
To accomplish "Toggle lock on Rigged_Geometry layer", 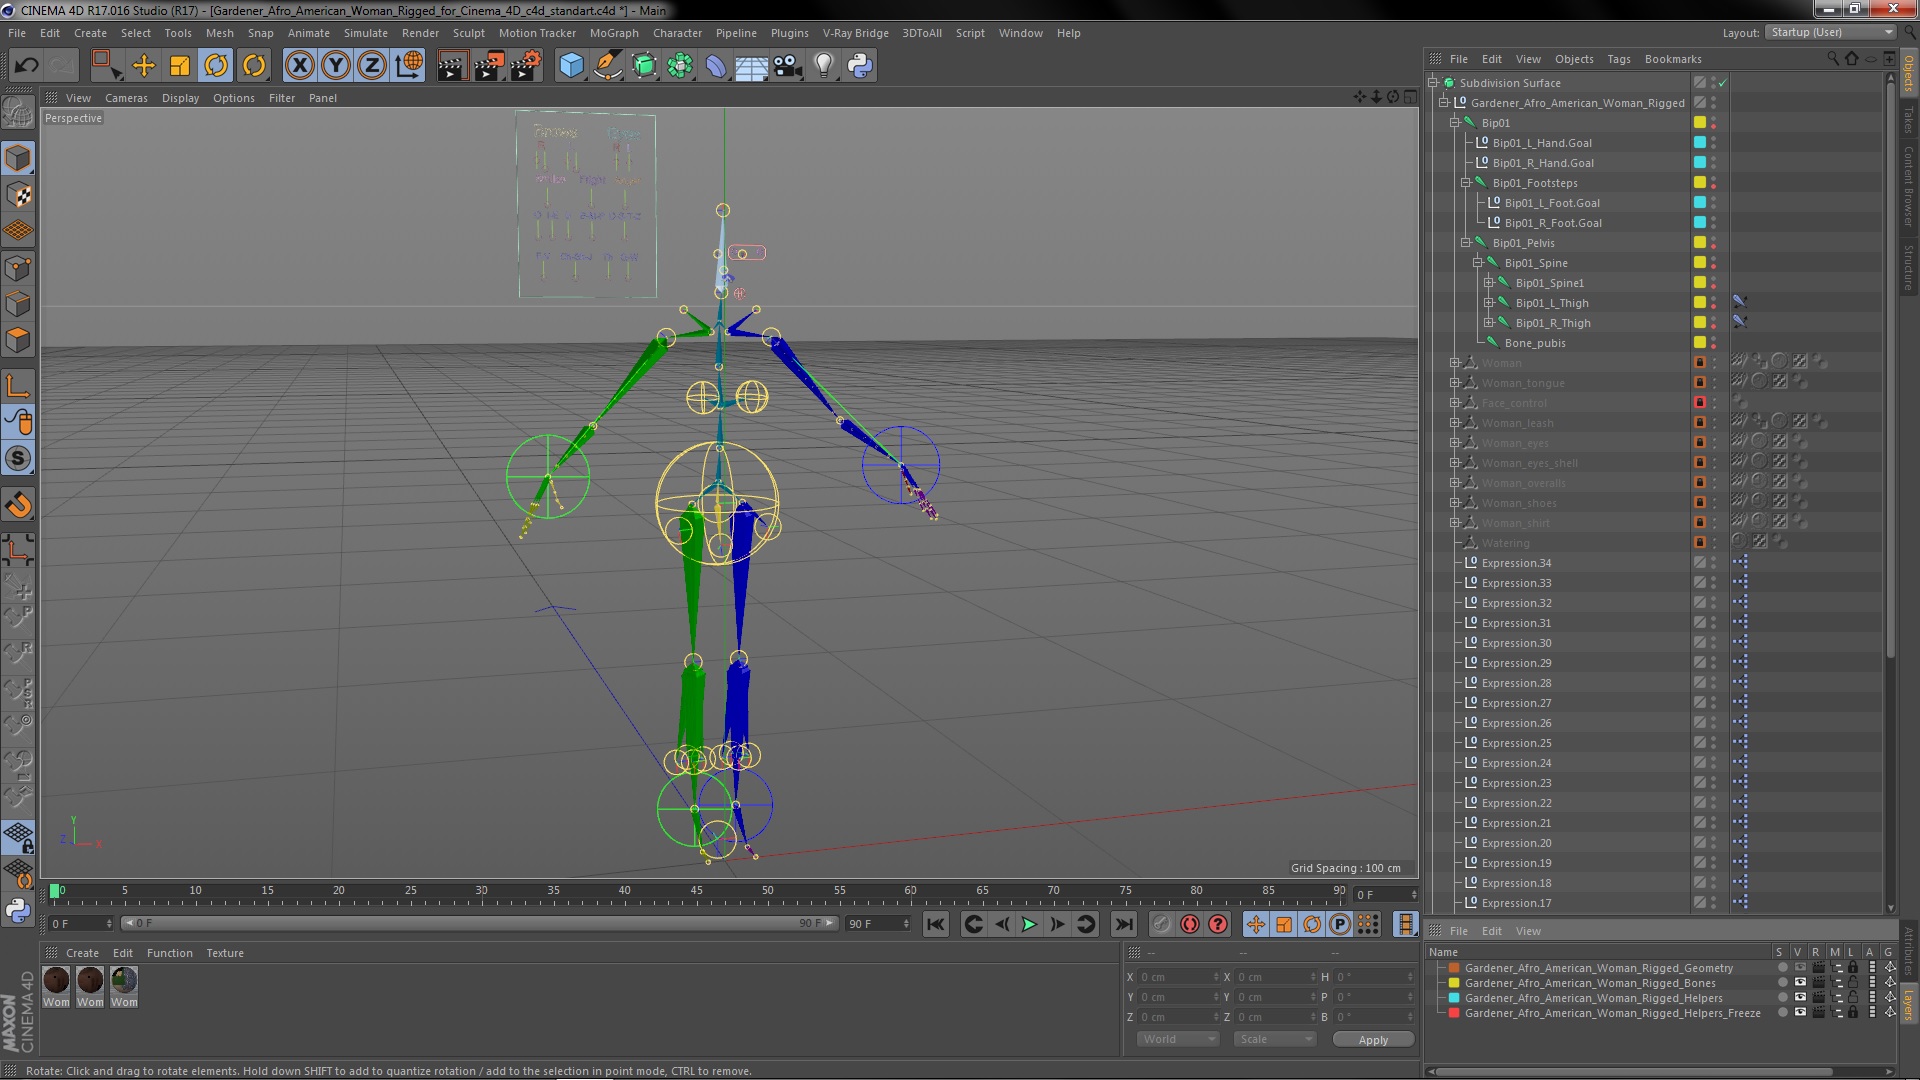I will click(1853, 968).
